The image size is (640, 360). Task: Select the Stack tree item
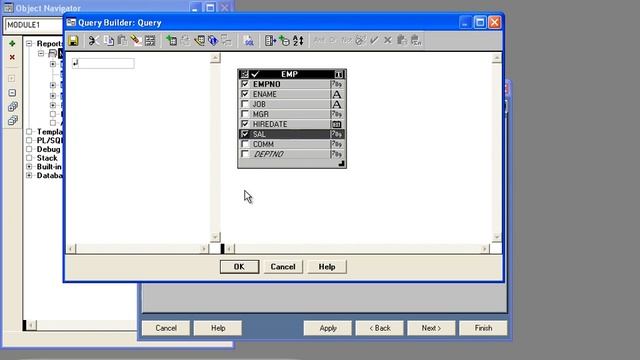47,158
